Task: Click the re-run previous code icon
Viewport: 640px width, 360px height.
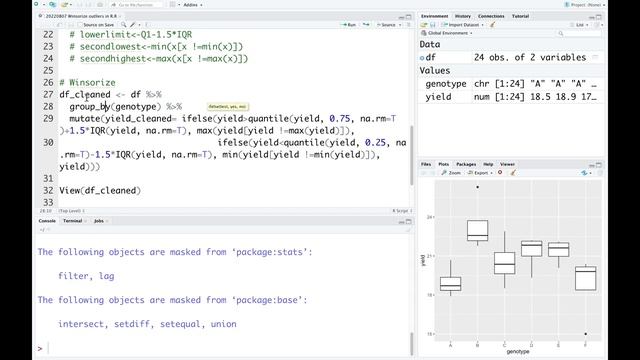Action: (366, 25)
